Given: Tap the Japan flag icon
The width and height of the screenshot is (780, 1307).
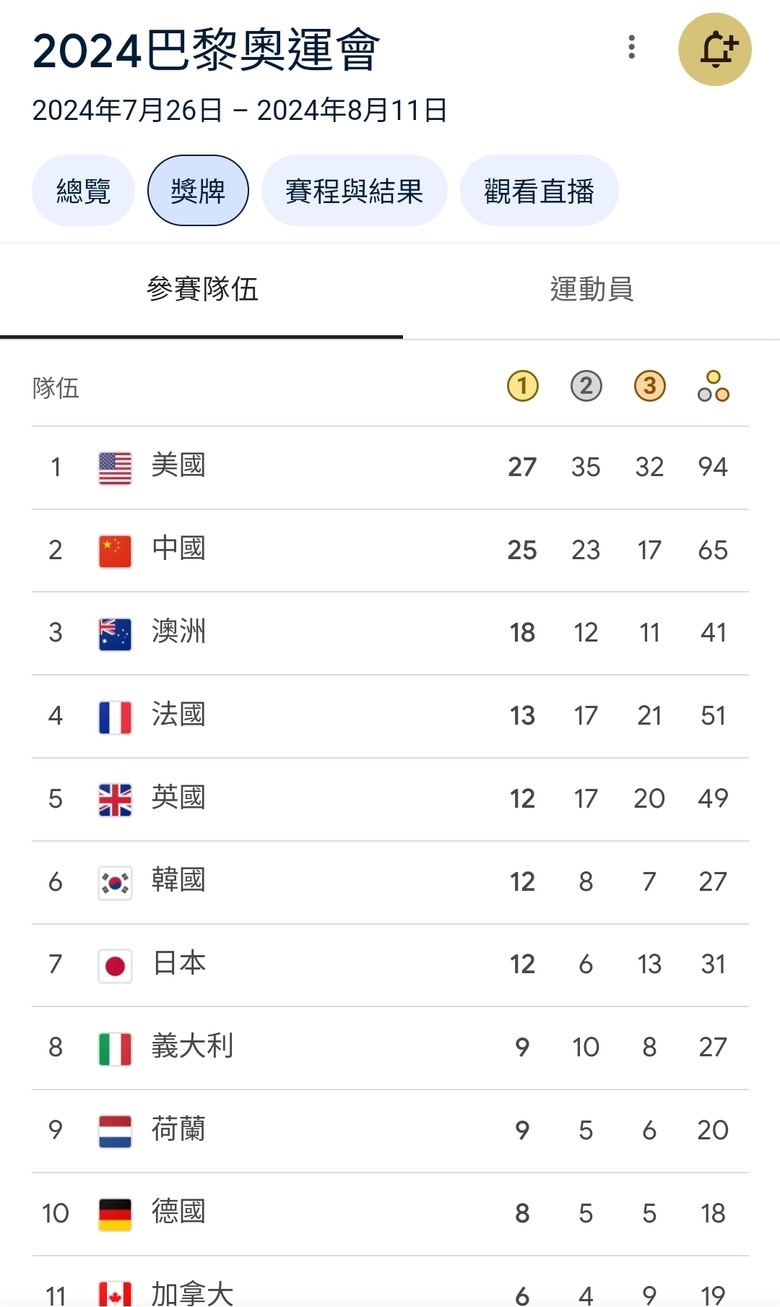Looking at the screenshot, I should coord(115,966).
